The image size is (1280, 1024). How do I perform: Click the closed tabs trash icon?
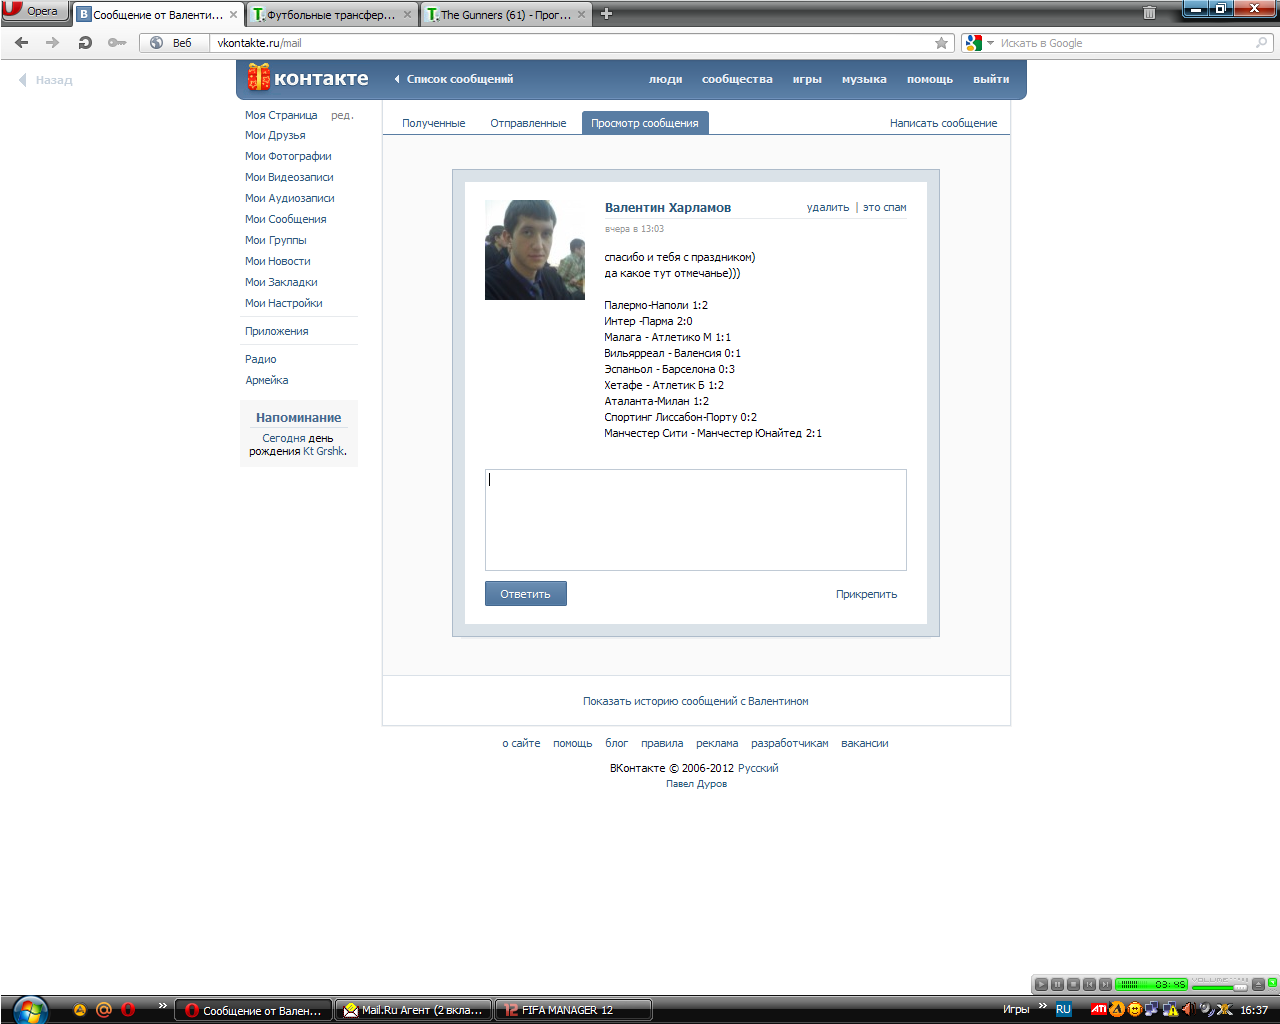tap(1149, 13)
